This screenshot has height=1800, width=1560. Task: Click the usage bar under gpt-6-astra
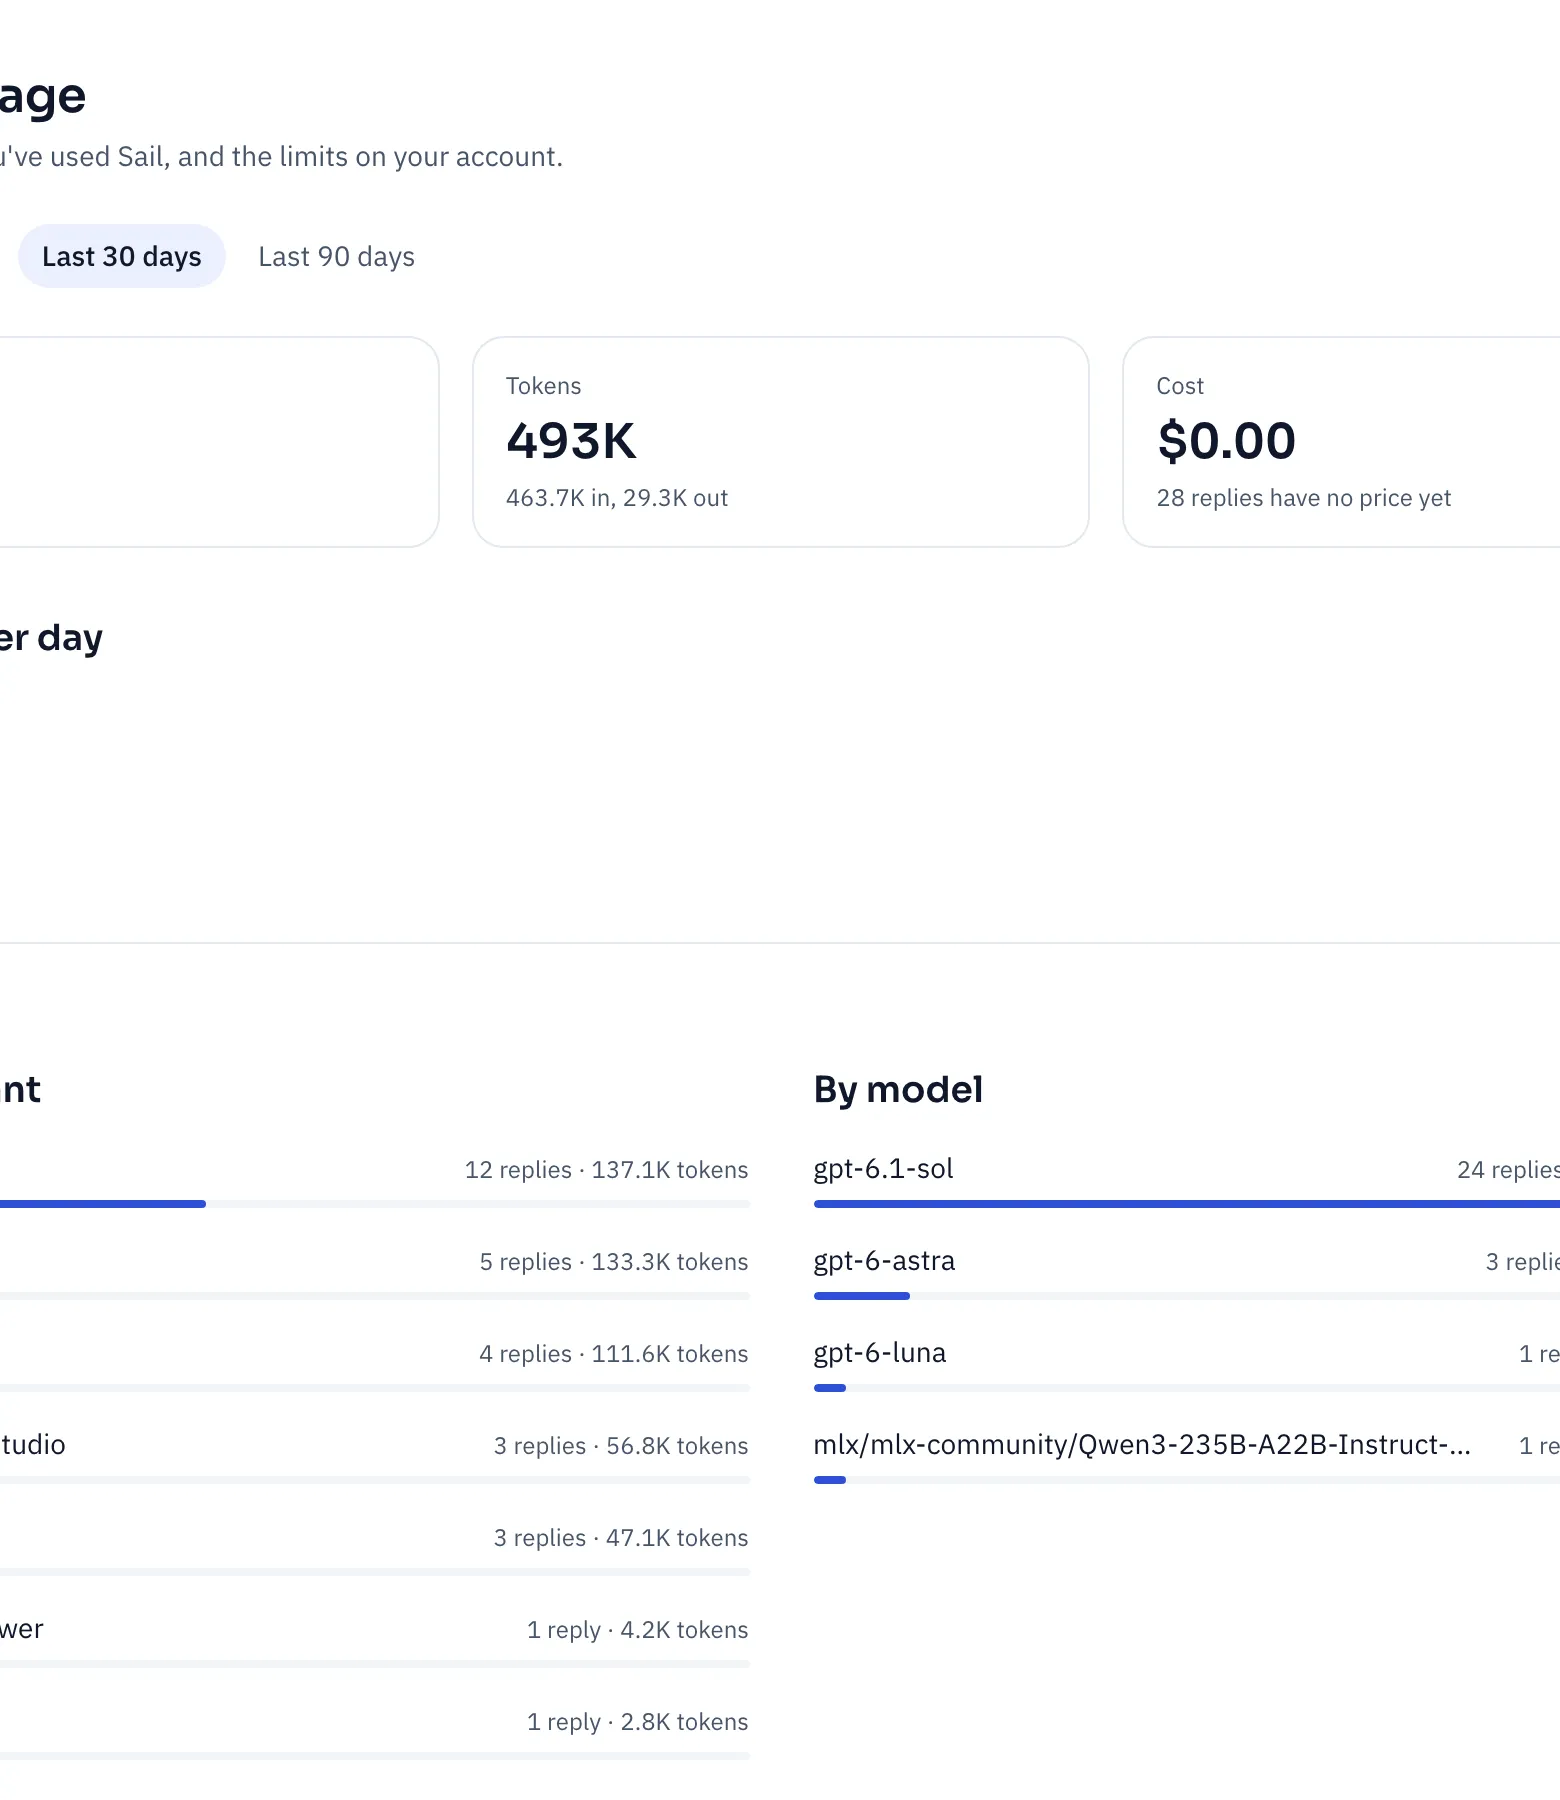point(1187,1296)
